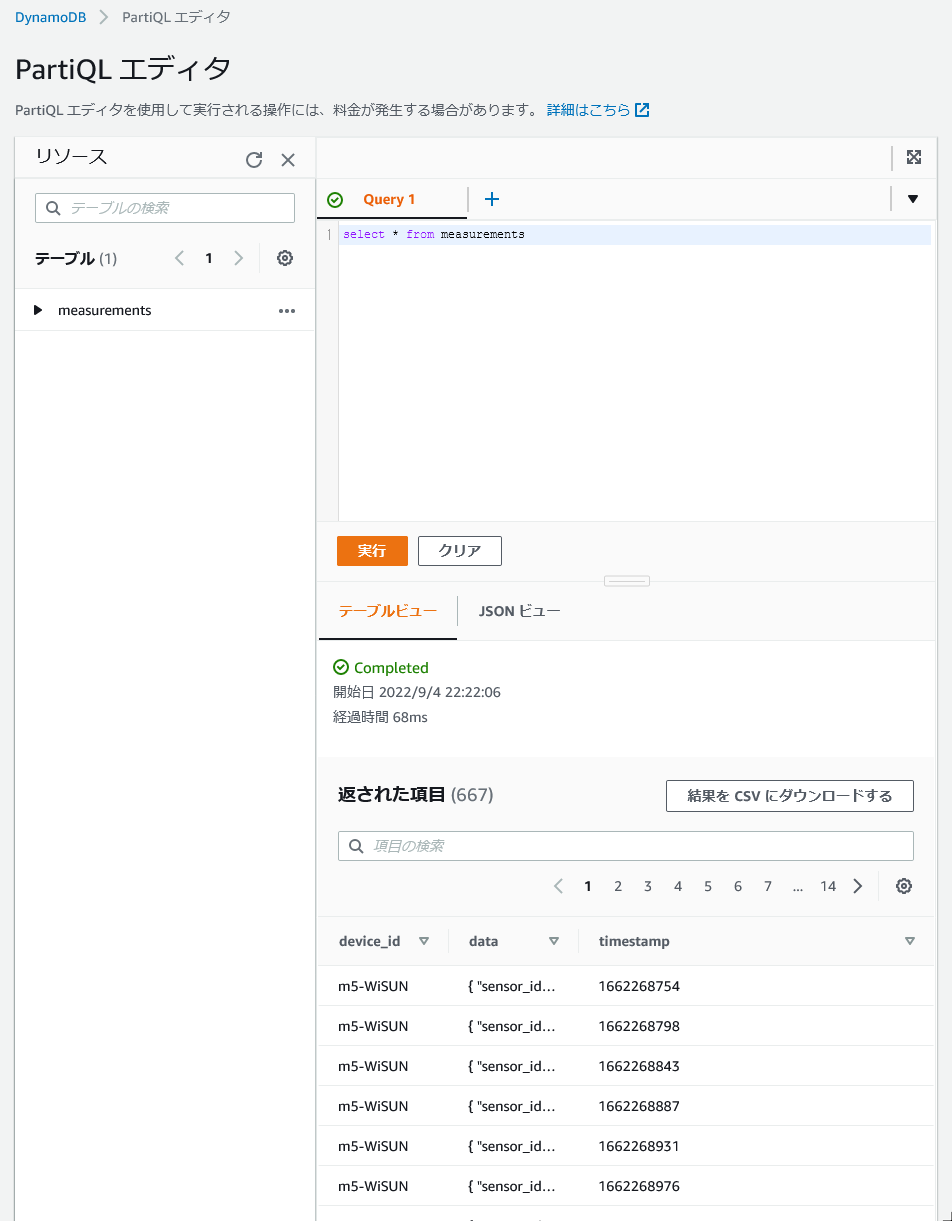Viewport: 952px width, 1221px height.
Task: Select timestamp cell 1662268843
Action: click(639, 1066)
